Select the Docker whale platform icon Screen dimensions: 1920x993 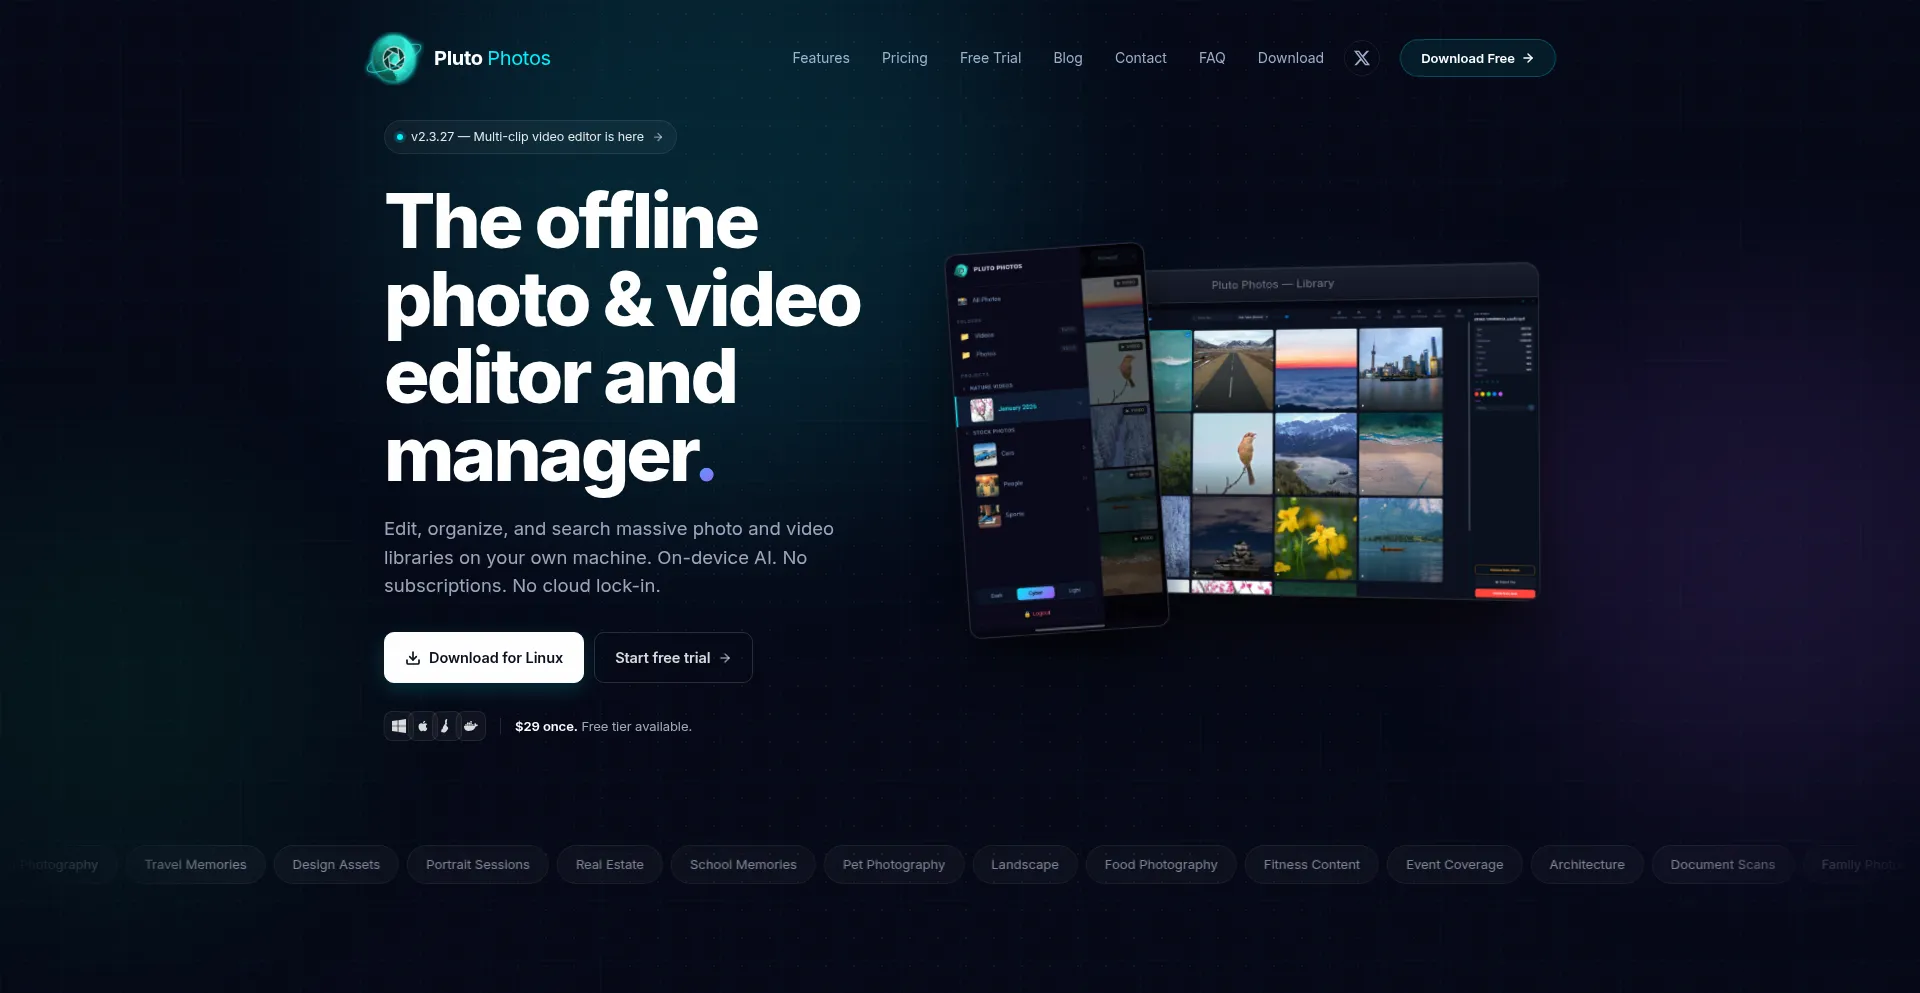coord(471,726)
